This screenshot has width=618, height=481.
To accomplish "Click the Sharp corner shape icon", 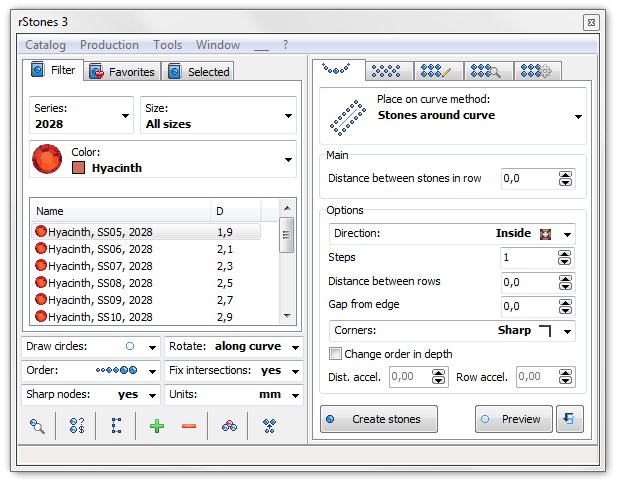I will click(545, 330).
